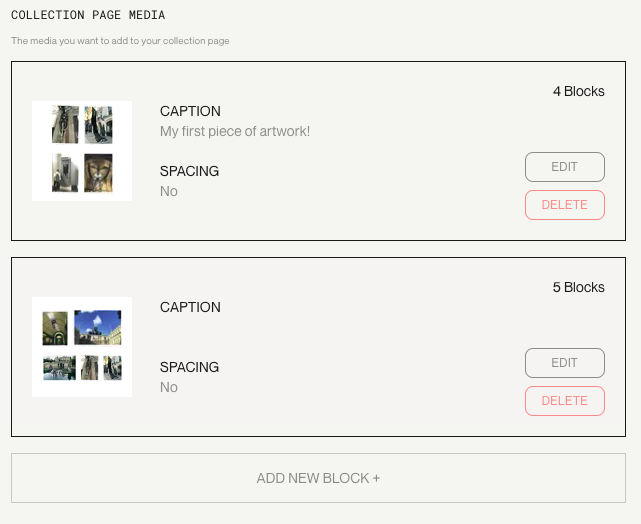Click the Add New Block + button
This screenshot has height=524, width=641.
(318, 478)
